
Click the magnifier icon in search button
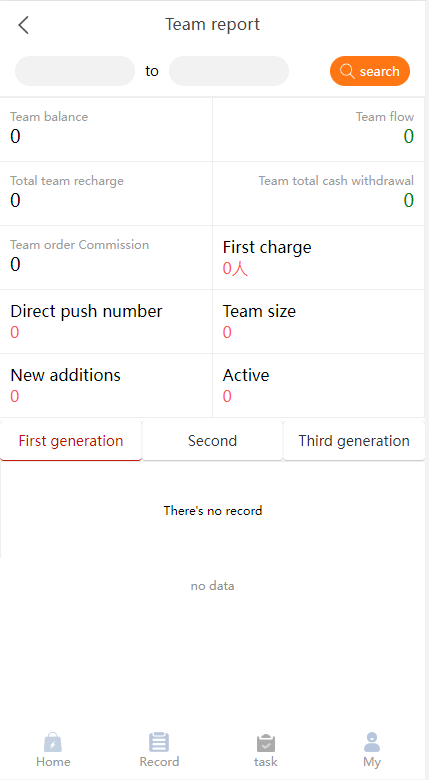tap(347, 71)
